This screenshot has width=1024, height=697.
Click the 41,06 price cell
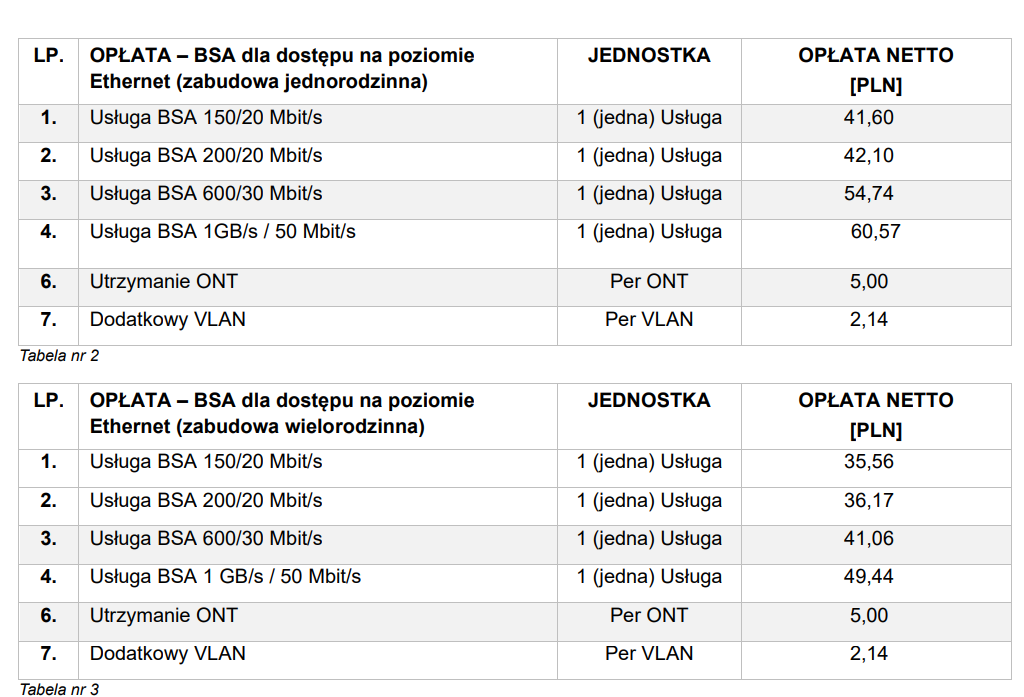click(x=868, y=539)
